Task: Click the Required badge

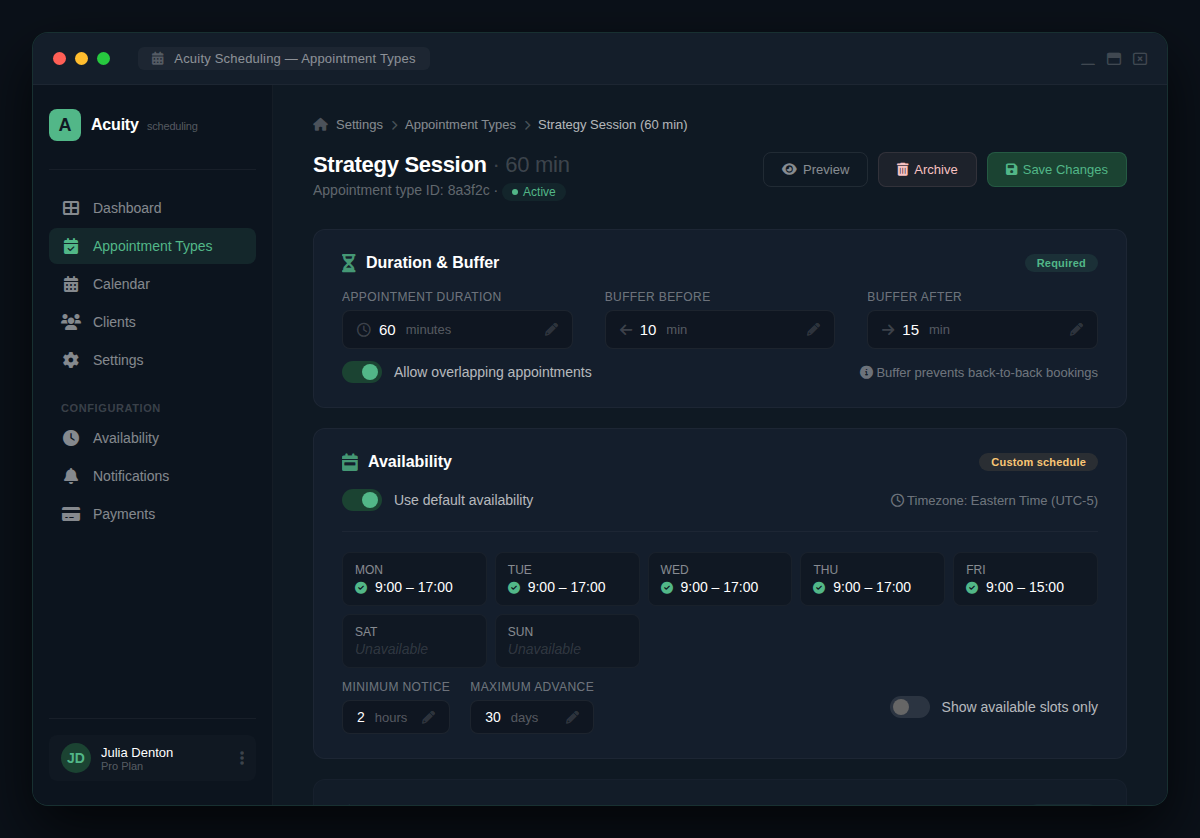Action: pos(1061,263)
